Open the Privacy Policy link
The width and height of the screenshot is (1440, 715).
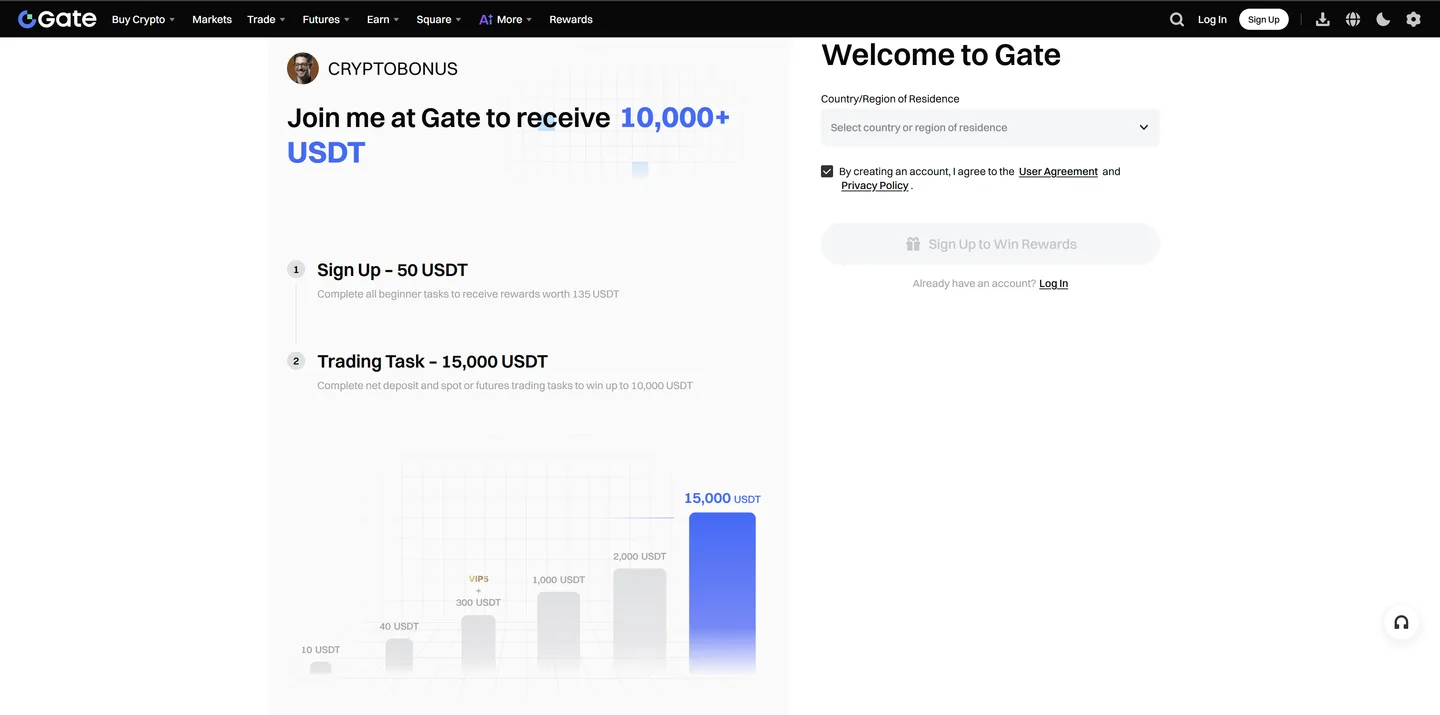875,185
